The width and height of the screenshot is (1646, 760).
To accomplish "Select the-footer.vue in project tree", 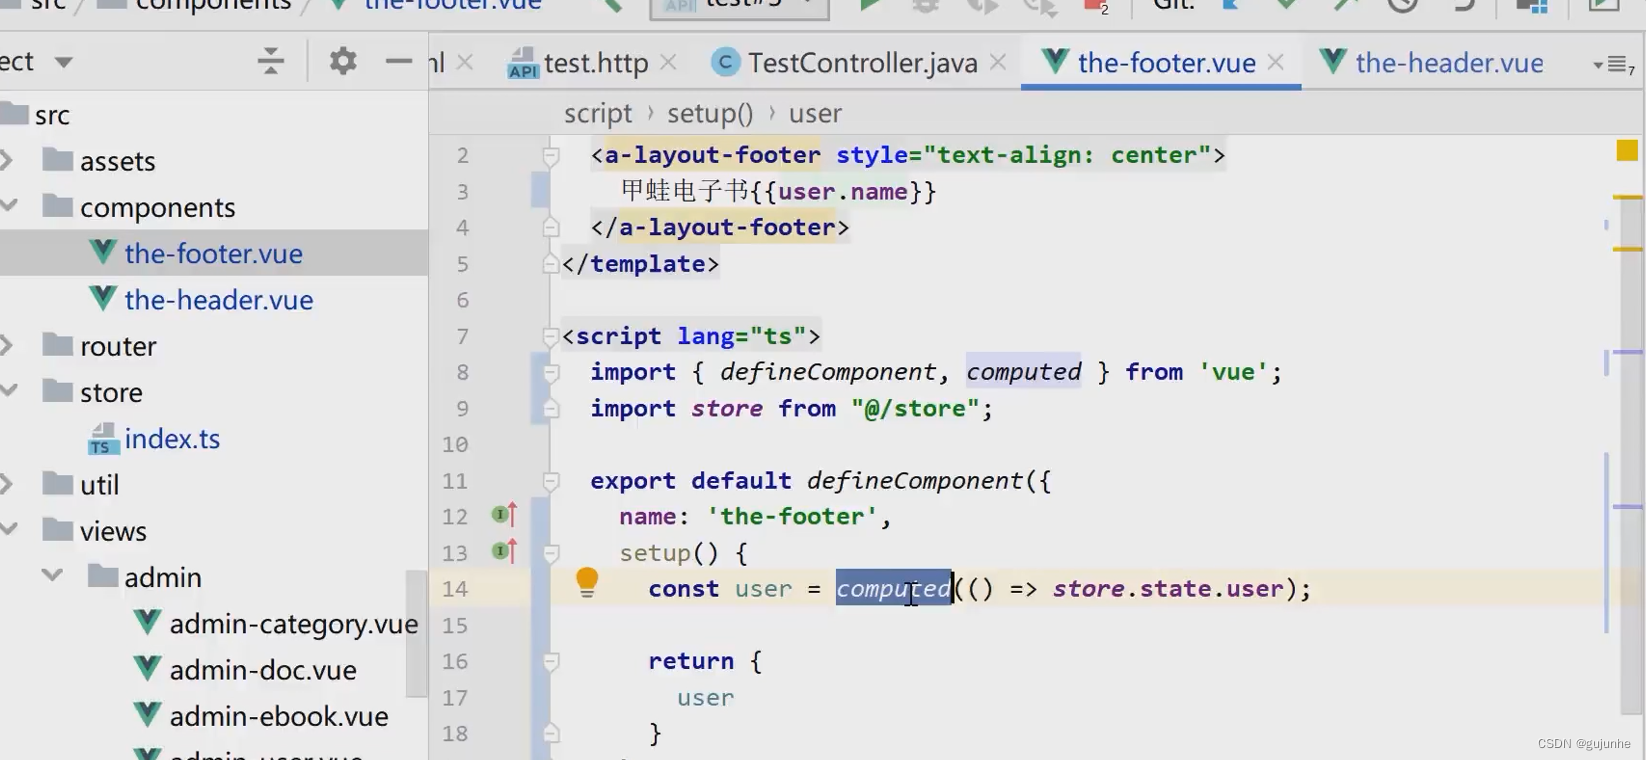I will (214, 253).
